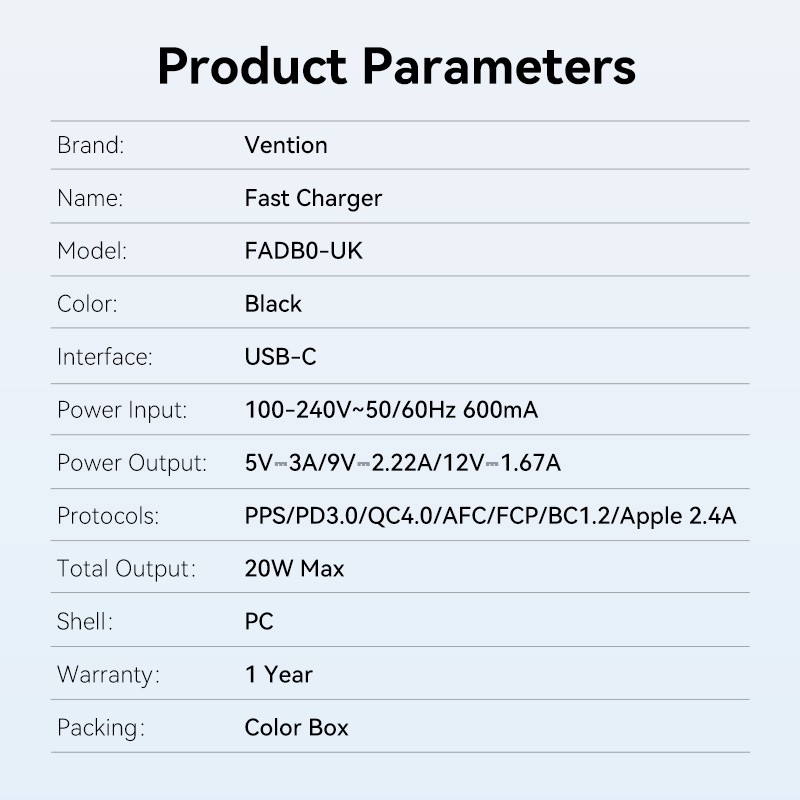
Task: Select the FADB0-UK model number
Action: [303, 251]
